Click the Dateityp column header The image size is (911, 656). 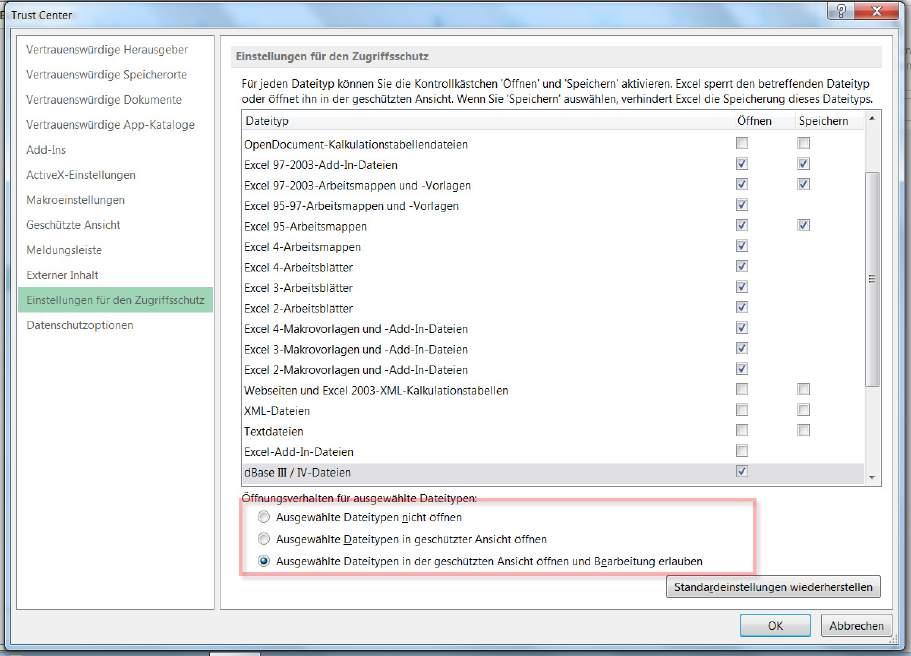click(267, 121)
